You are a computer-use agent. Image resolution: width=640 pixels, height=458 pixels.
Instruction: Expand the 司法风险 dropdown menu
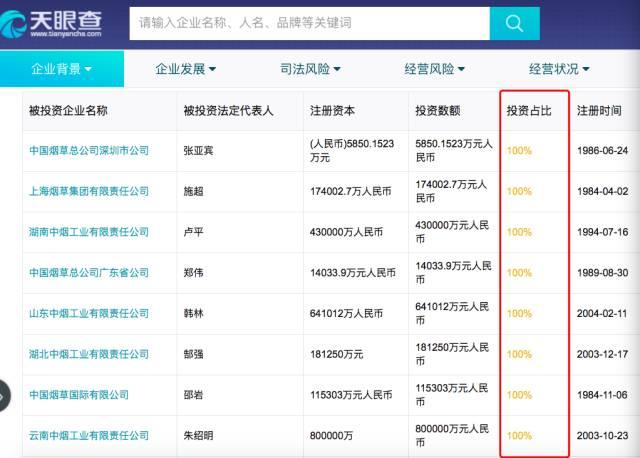[310, 69]
